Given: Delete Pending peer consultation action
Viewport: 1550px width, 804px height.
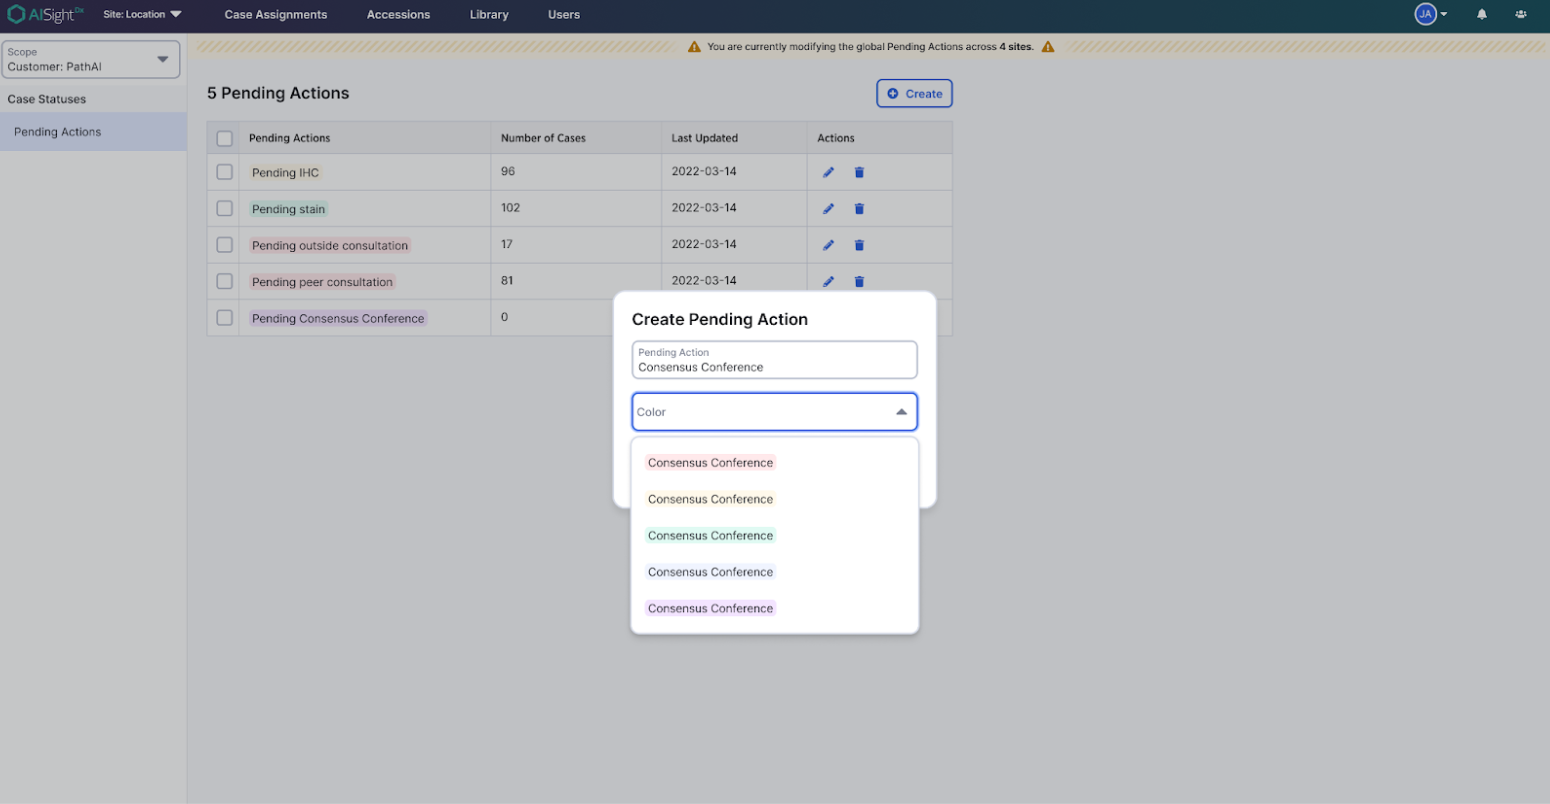Looking at the screenshot, I should (x=859, y=281).
